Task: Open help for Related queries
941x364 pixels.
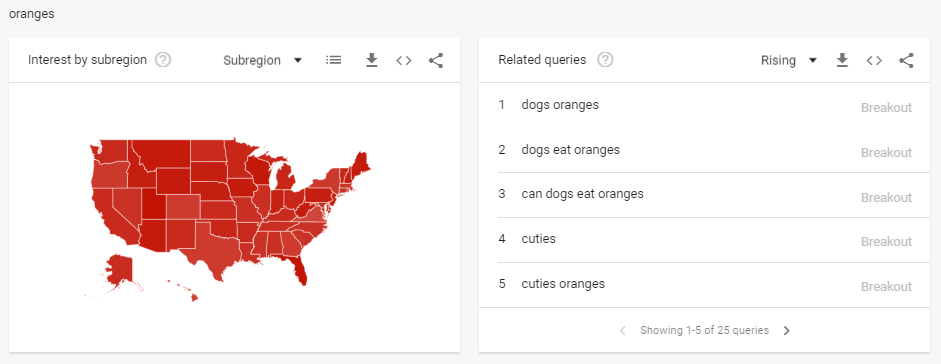Action: (x=606, y=60)
